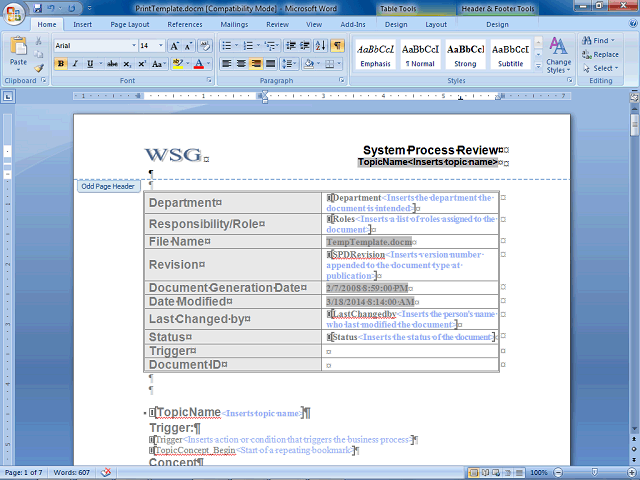Toggle align text right
This screenshot has height=480, width=640.
[256, 64]
